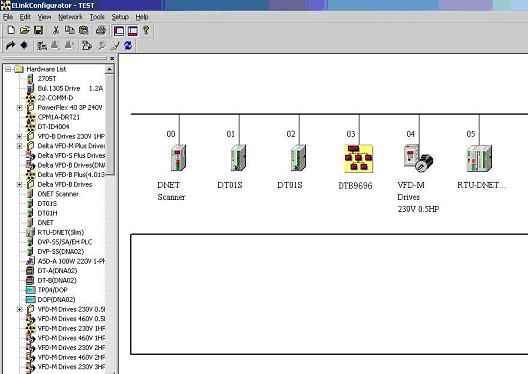
Task: Open a file with the folder icon
Action: pyautogui.click(x=24, y=30)
